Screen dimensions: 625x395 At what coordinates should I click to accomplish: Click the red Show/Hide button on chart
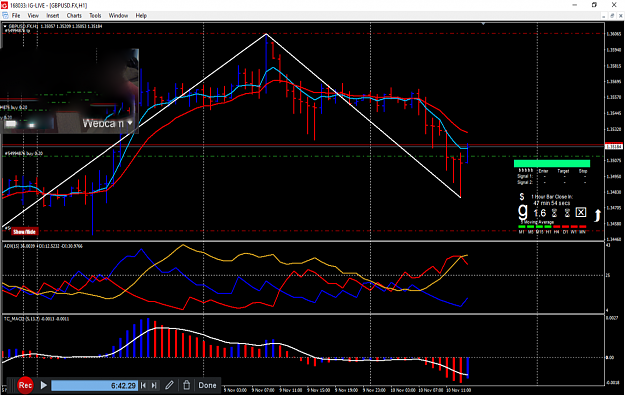coord(24,232)
